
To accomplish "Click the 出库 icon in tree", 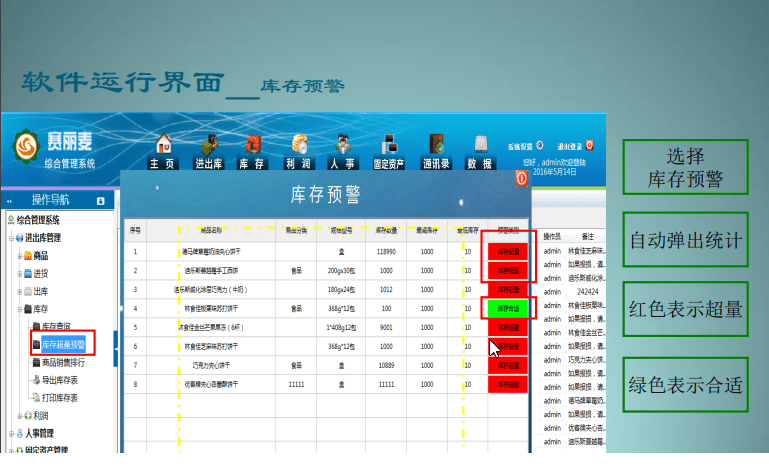I will pos(28,291).
